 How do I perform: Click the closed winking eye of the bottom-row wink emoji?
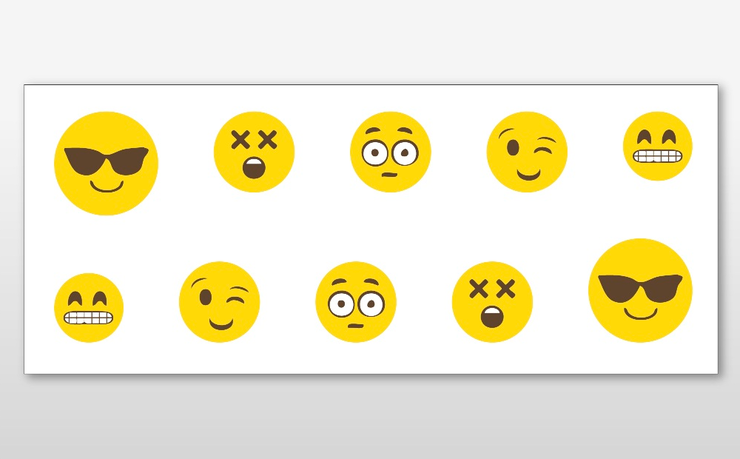(237, 300)
